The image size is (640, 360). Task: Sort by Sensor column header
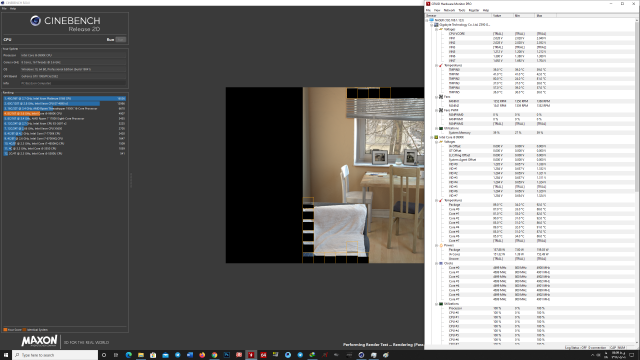point(458,16)
